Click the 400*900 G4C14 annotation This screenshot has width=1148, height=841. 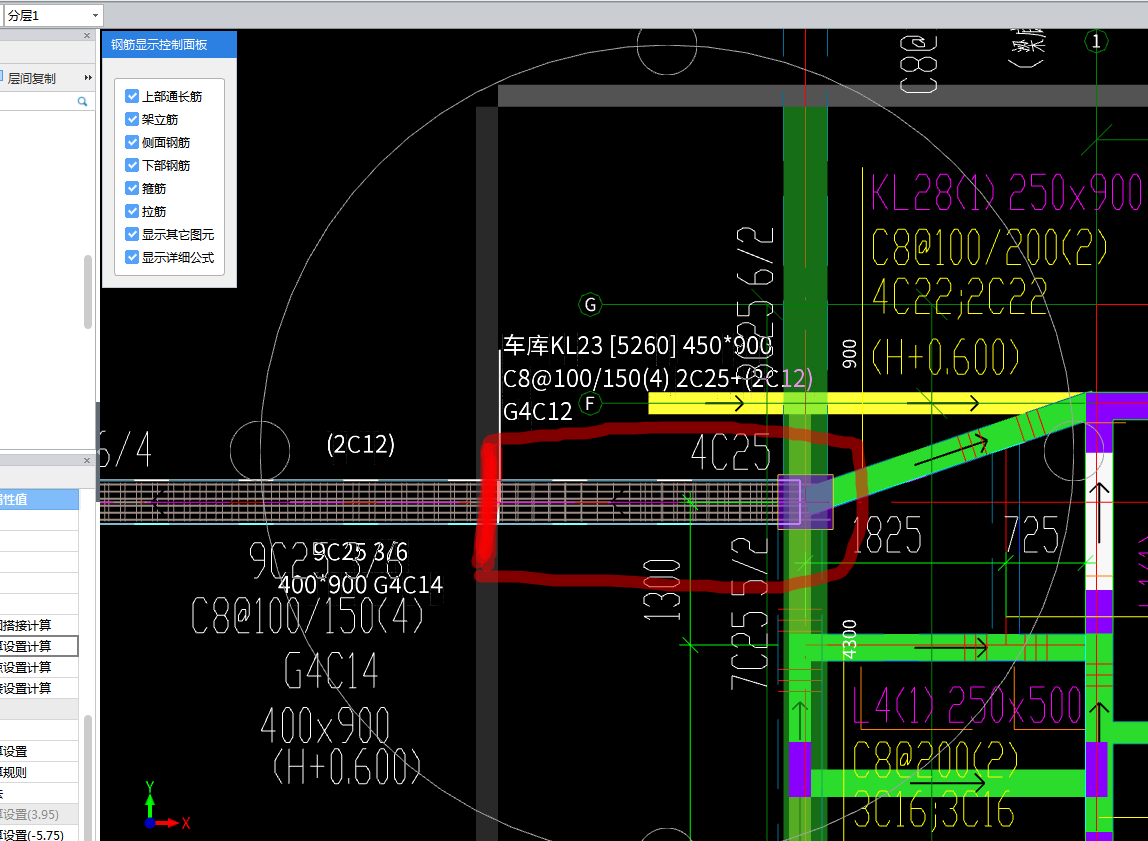point(360,585)
